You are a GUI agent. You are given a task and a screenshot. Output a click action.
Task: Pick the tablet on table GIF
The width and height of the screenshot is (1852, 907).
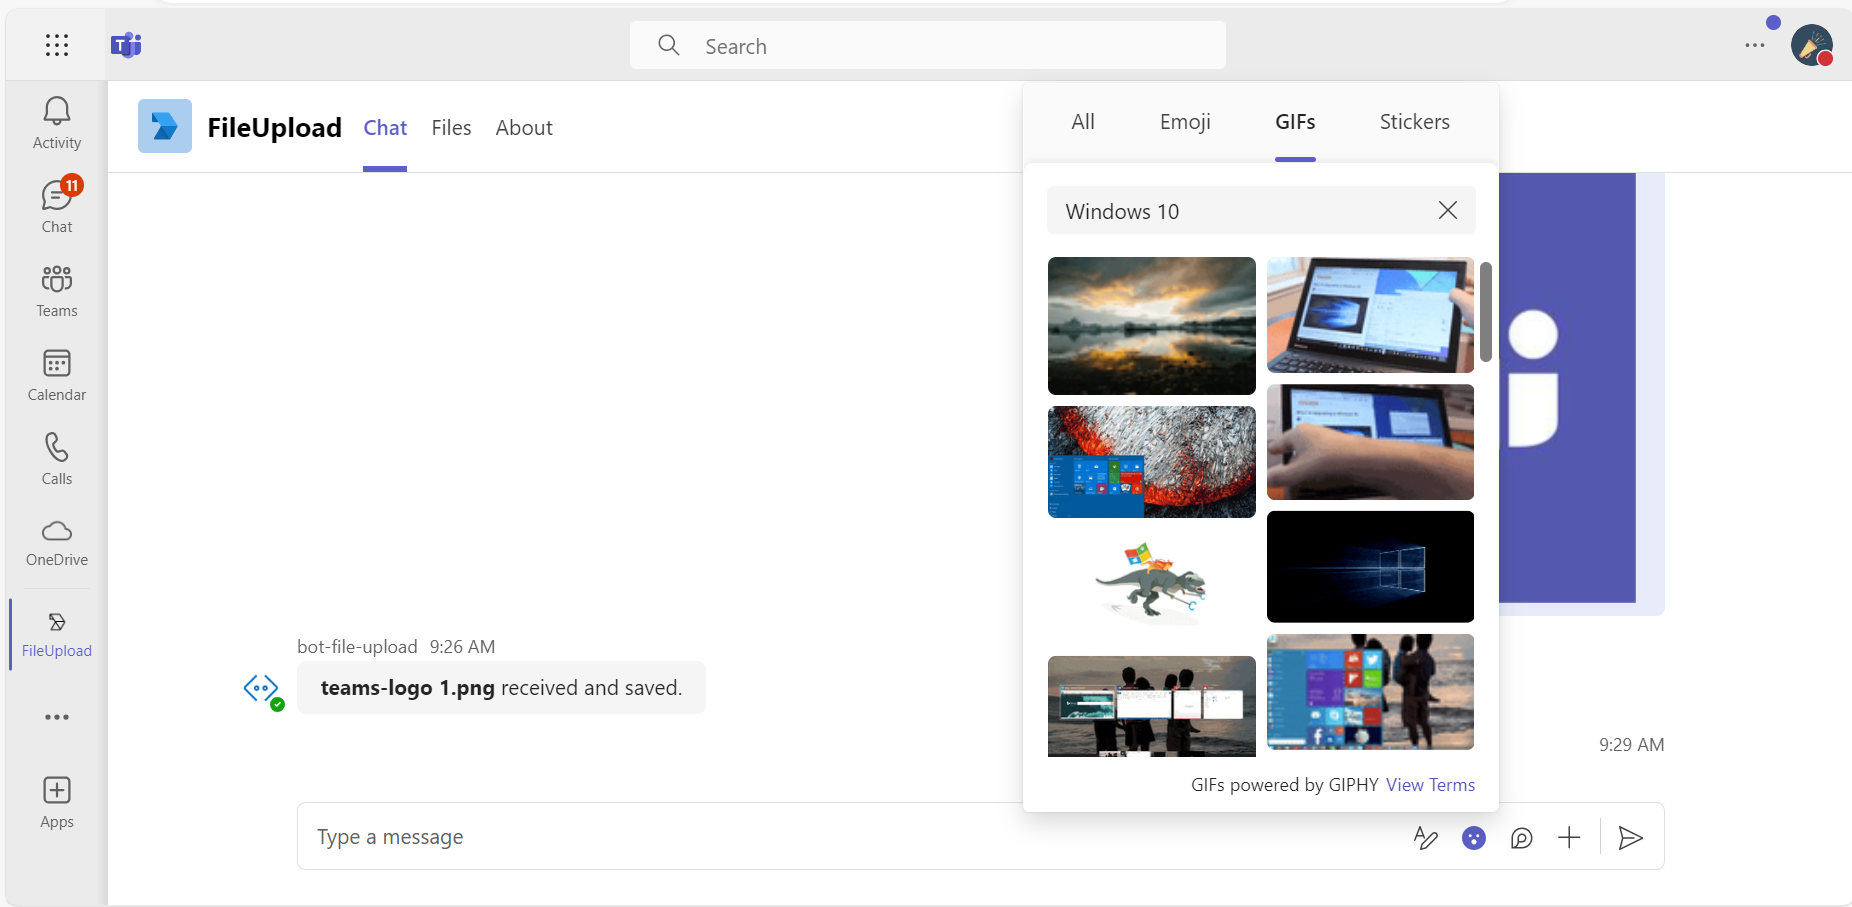1370,315
